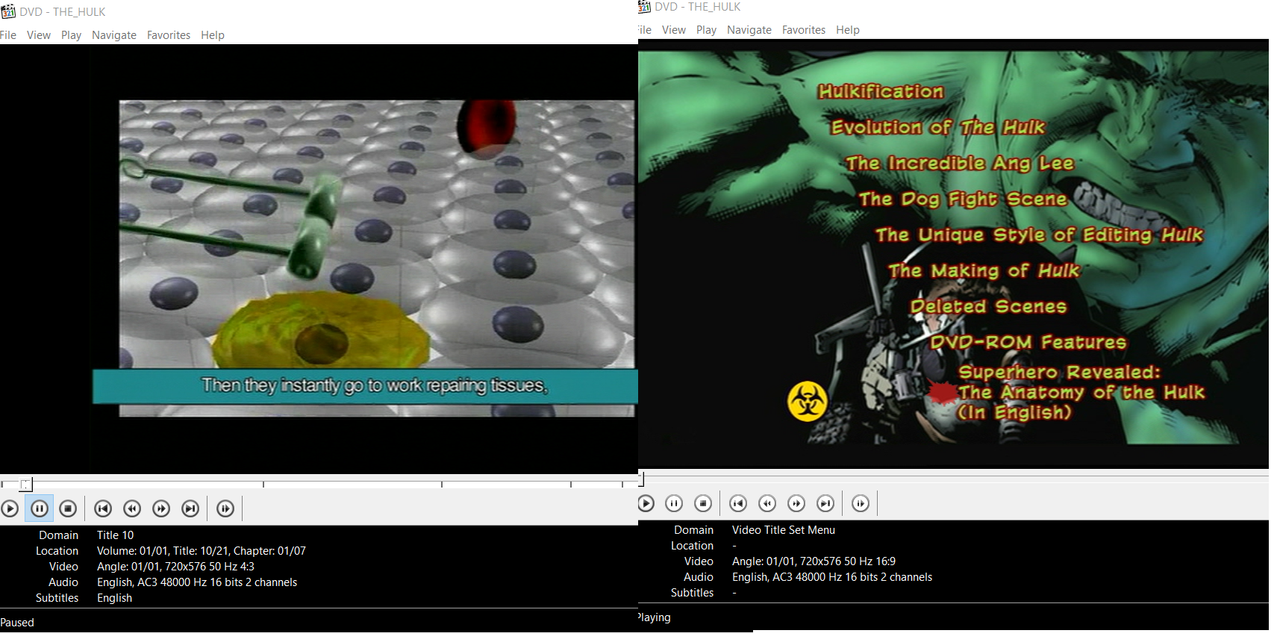Image resolution: width=1280 pixels, height=634 pixels.
Task: Select DVD-ROM Features in DVD menu
Action: (1028, 342)
